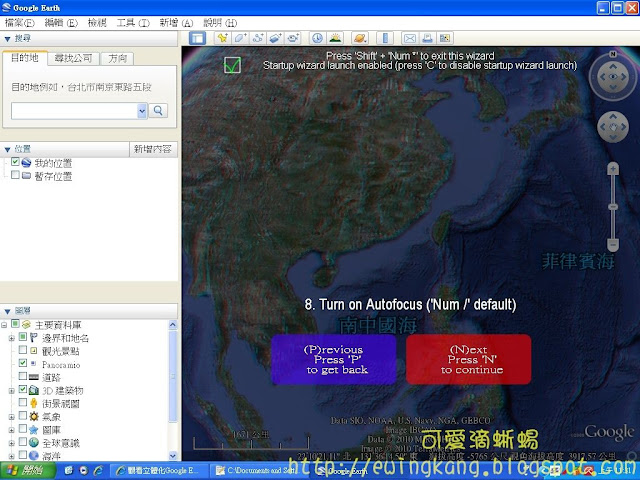Click the 新增內容 button

pyautogui.click(x=153, y=149)
